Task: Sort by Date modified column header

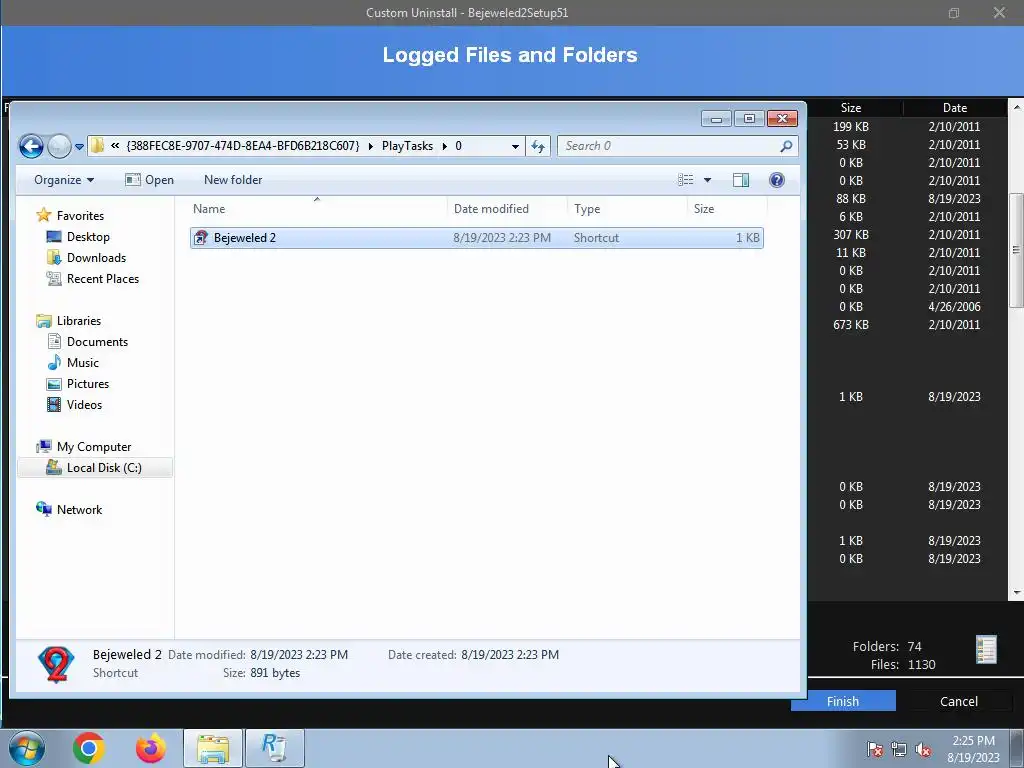Action: point(507,209)
